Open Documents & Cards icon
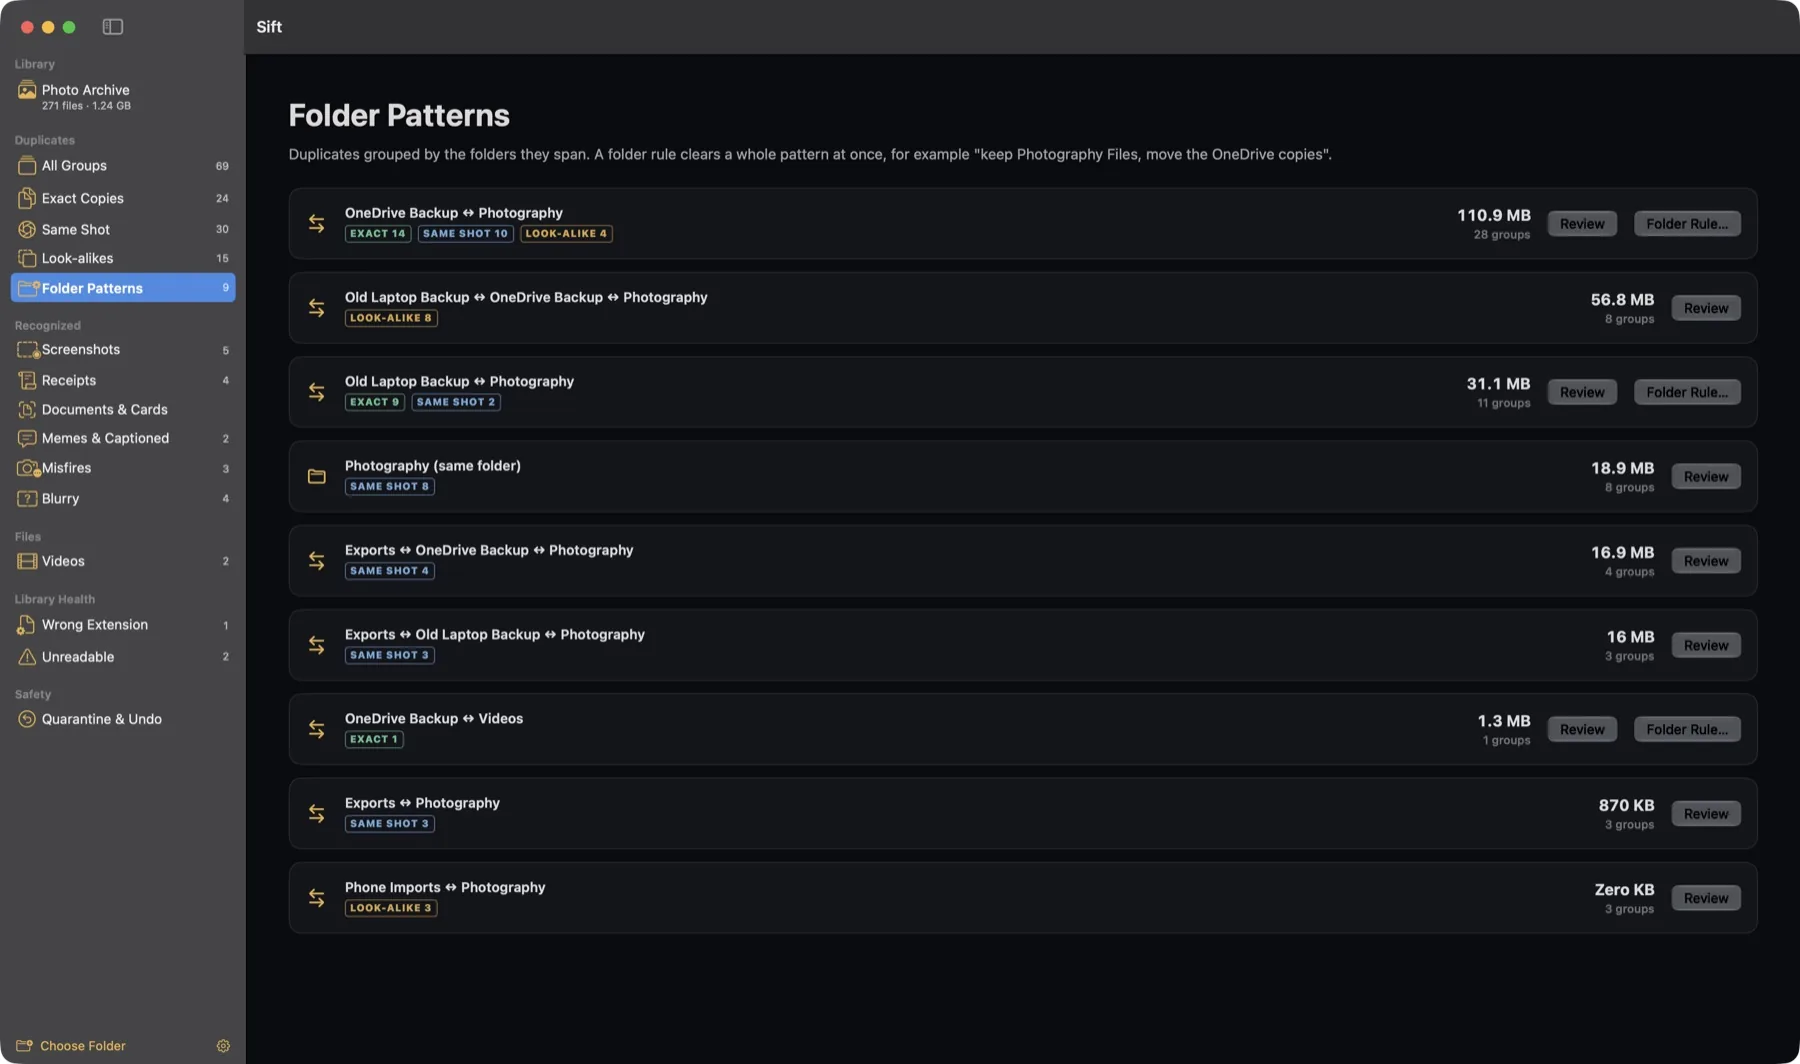Screen dimensions: 1800x1064 click(x=27, y=409)
